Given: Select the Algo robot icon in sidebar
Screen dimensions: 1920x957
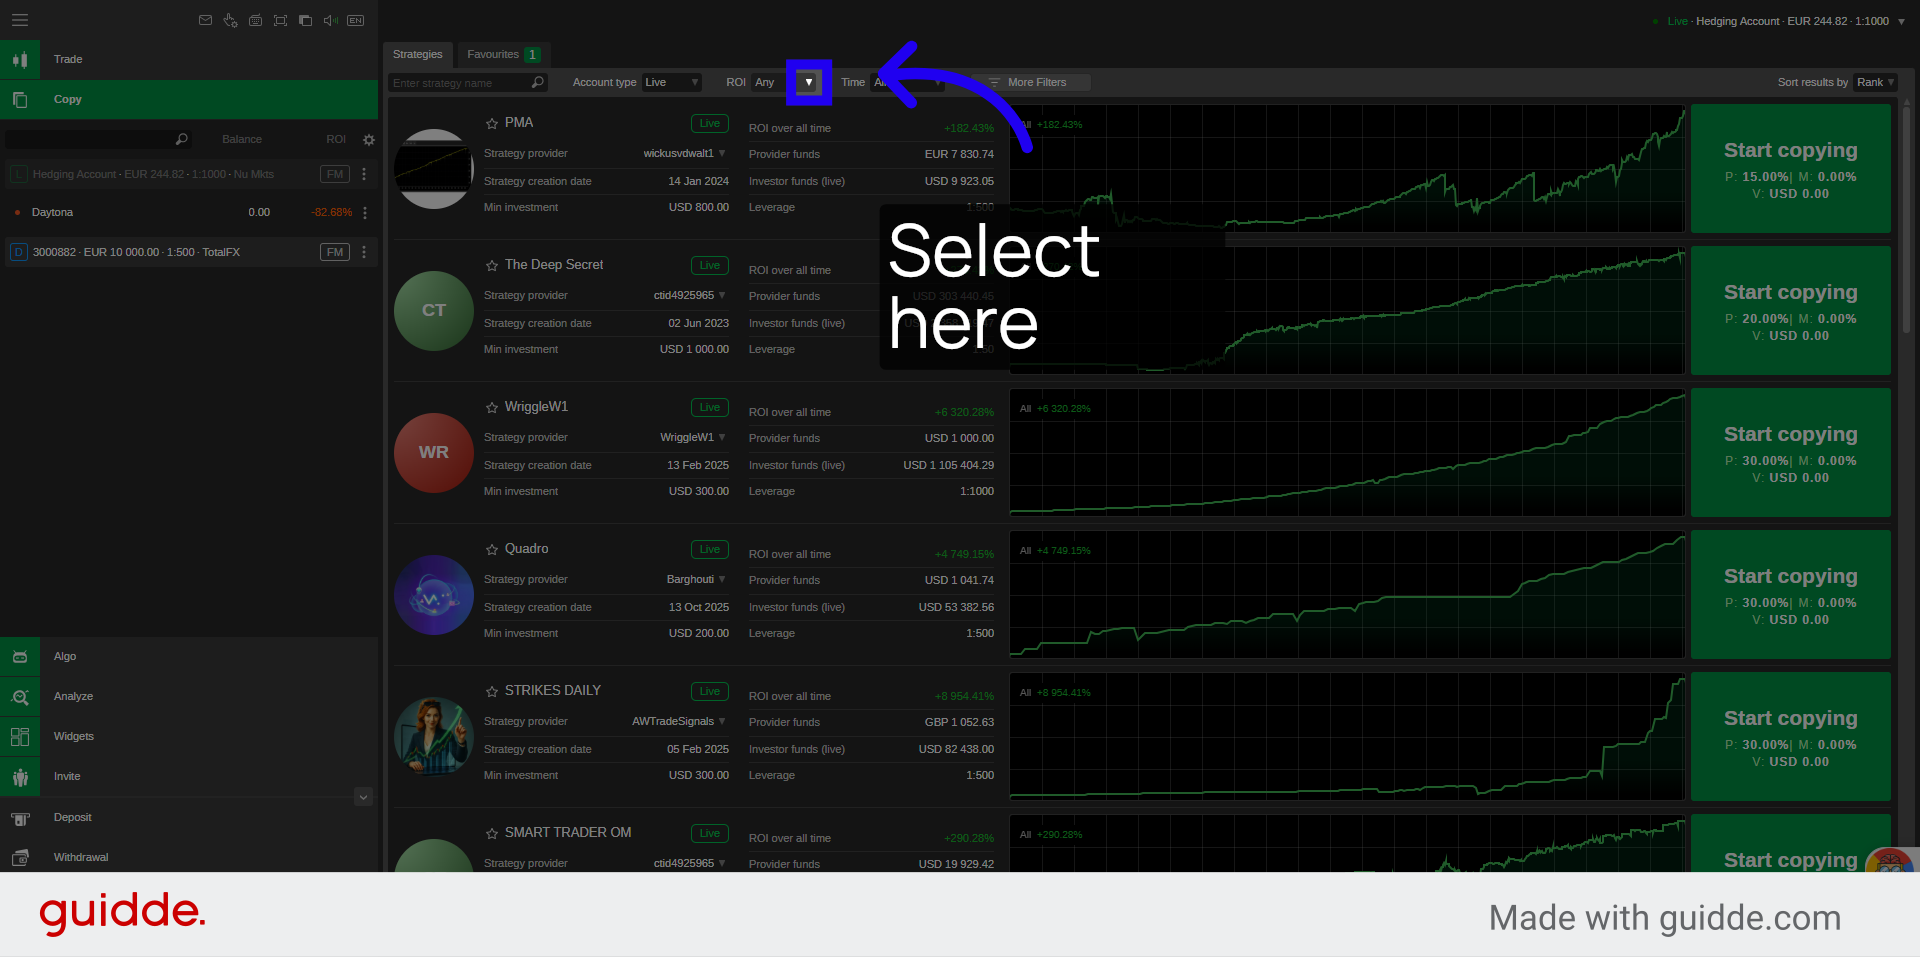Looking at the screenshot, I should (x=20, y=656).
